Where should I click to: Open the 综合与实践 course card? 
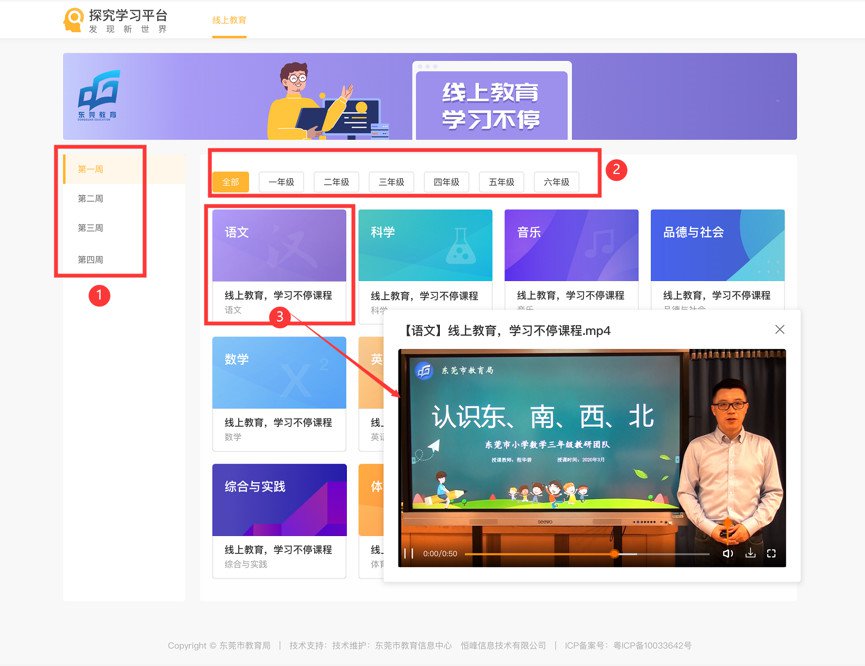click(279, 518)
